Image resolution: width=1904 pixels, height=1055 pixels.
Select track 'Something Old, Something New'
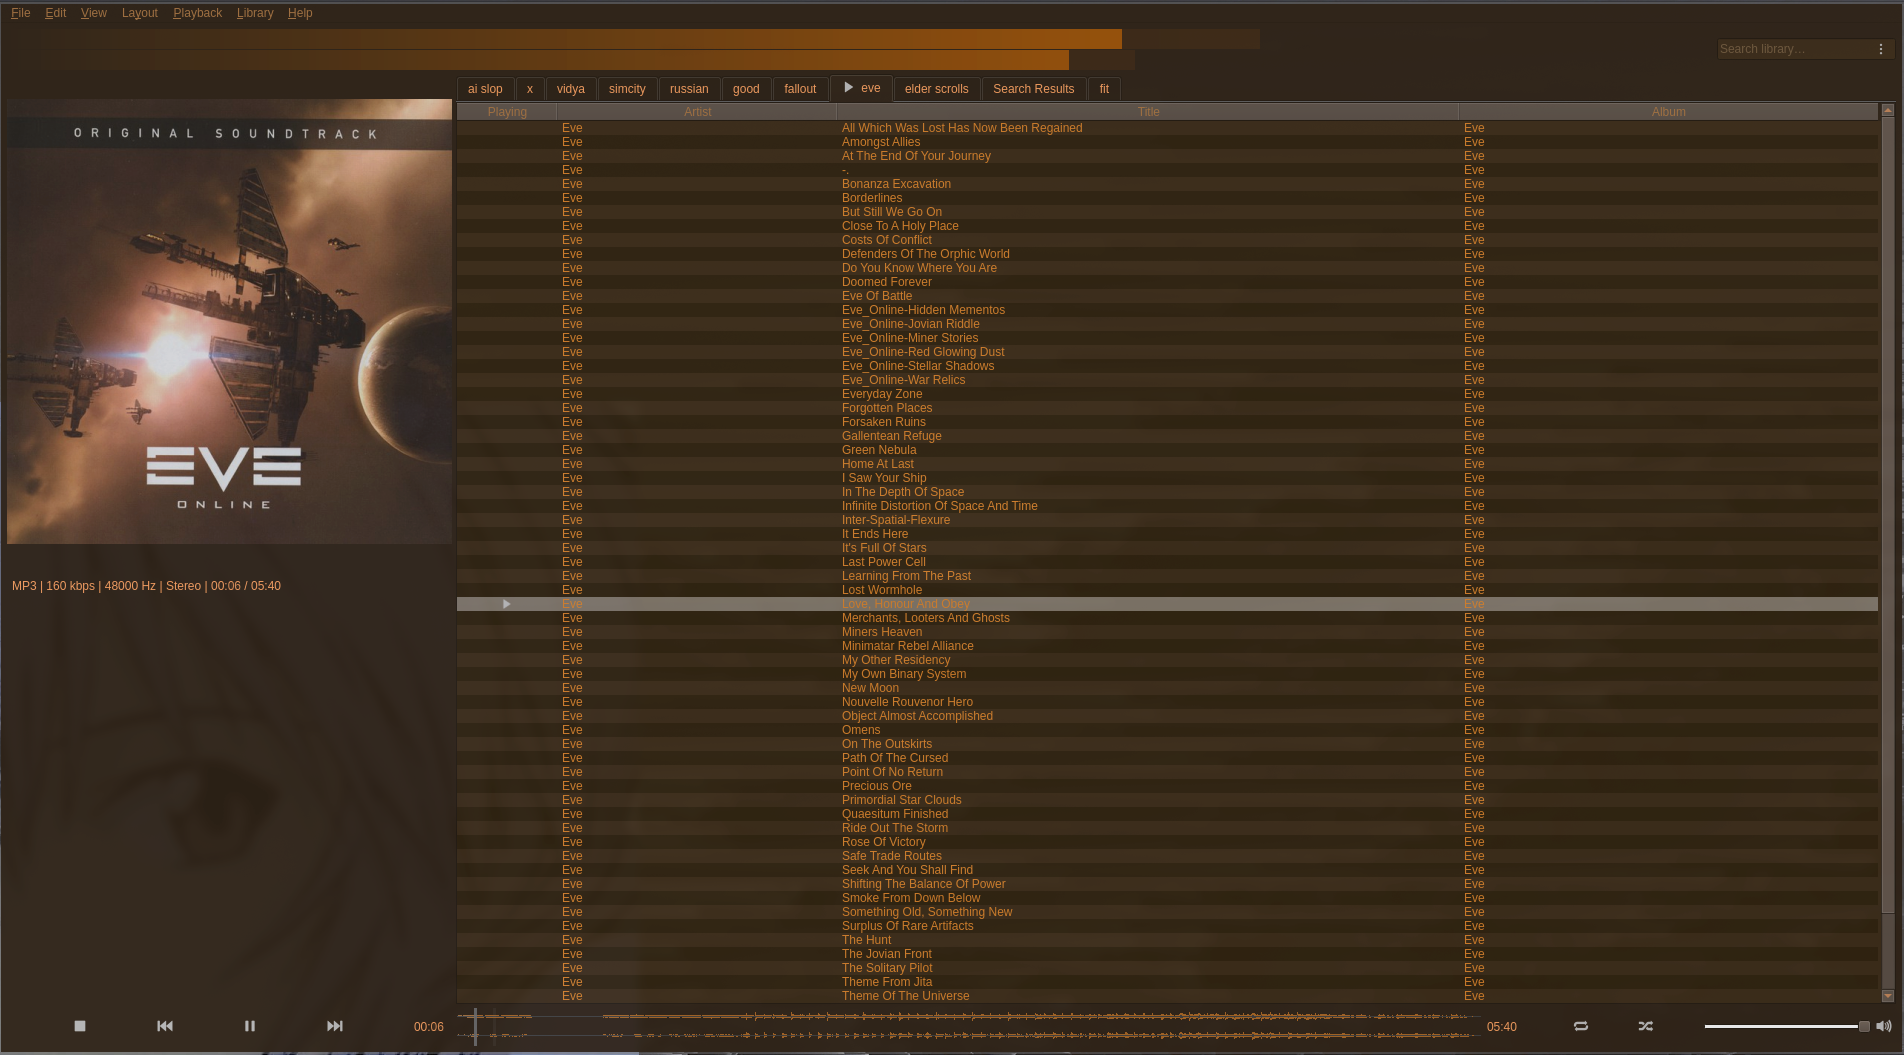927,912
